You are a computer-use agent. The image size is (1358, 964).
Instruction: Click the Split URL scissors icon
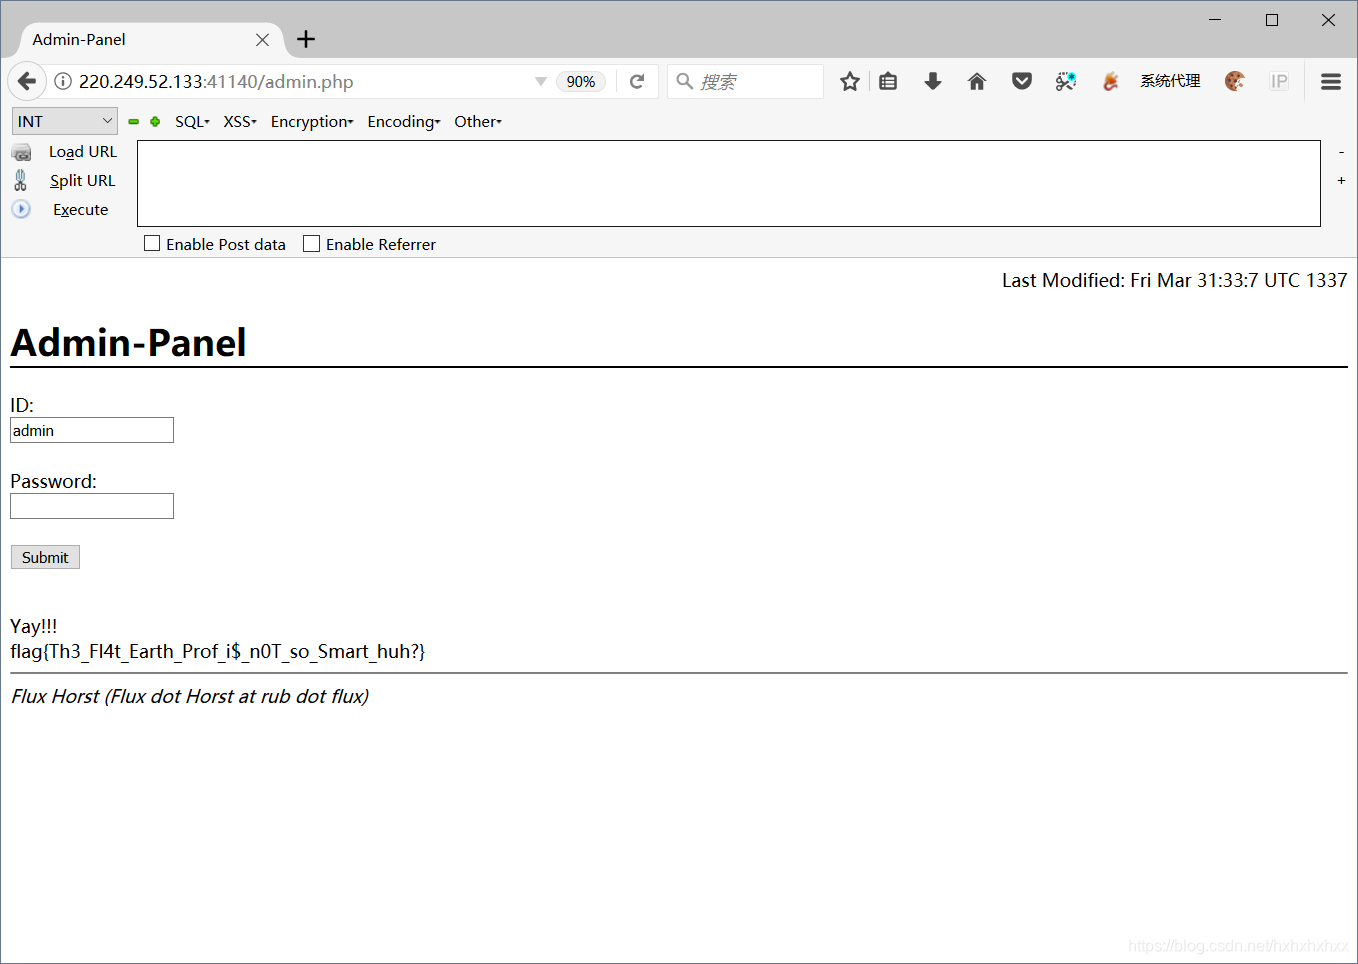click(21, 180)
